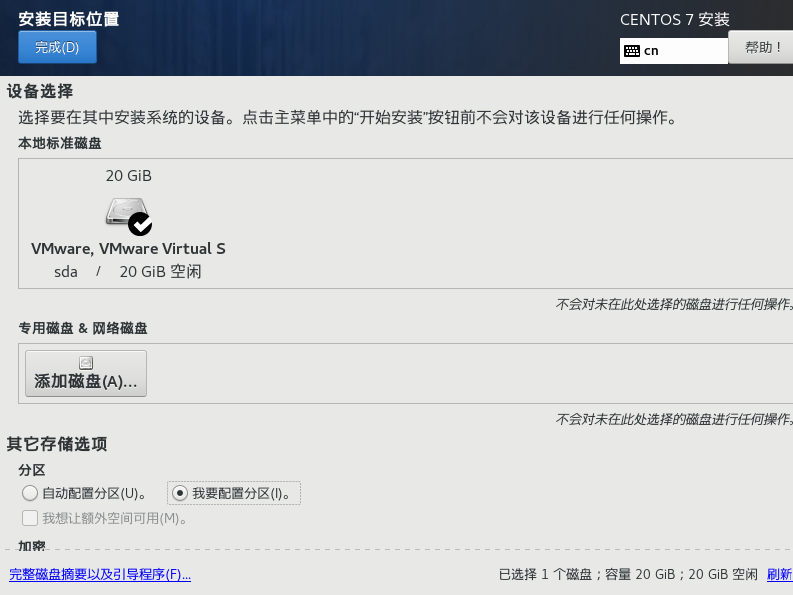Click the 安装目标位置 page title
The image size is (793, 595).
pos(69,19)
